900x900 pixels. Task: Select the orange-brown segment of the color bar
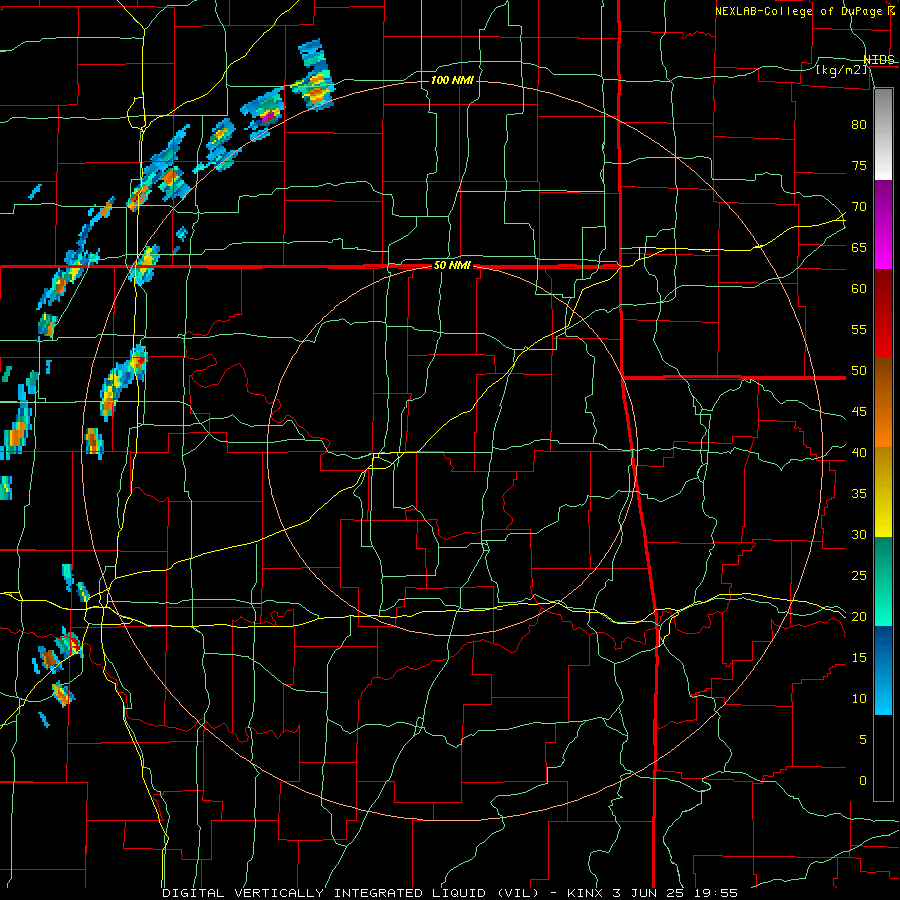883,402
